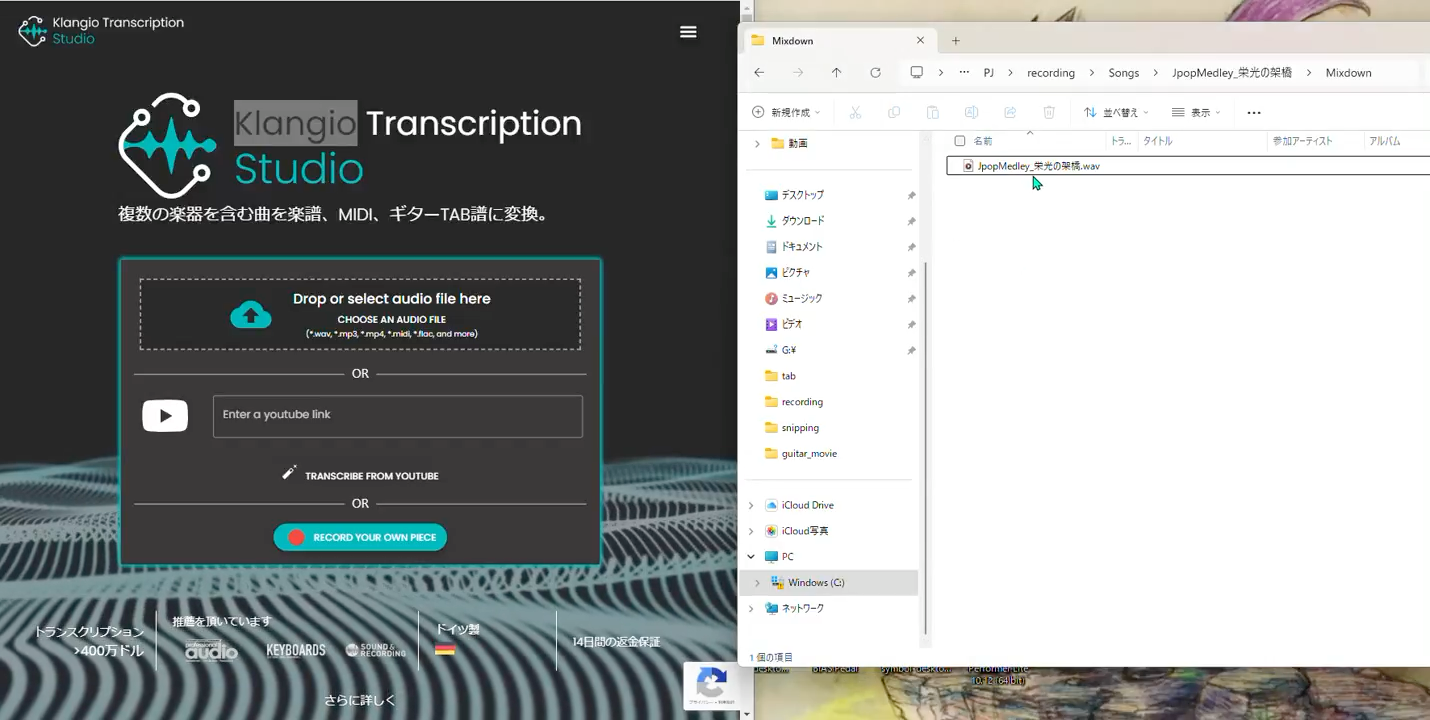Image resolution: width=1430 pixels, height=720 pixels.
Task: Click TRANSCRIBE FROM YOUTUBE
Action: [x=372, y=476]
